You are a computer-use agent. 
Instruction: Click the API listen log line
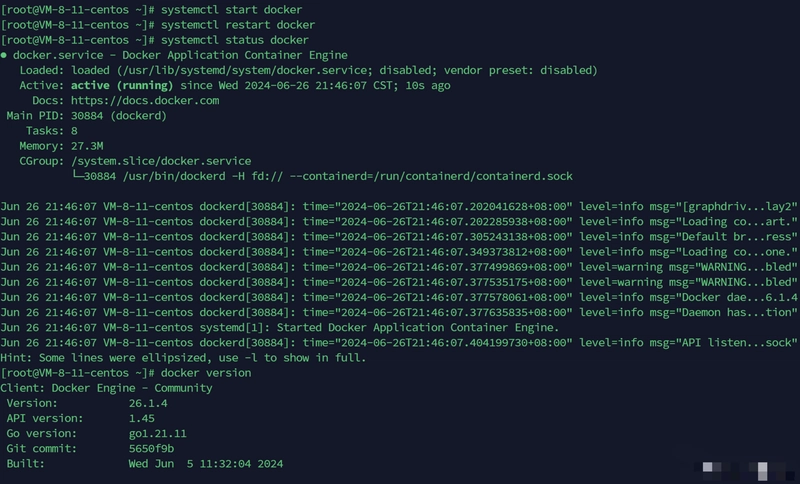[x=398, y=343]
